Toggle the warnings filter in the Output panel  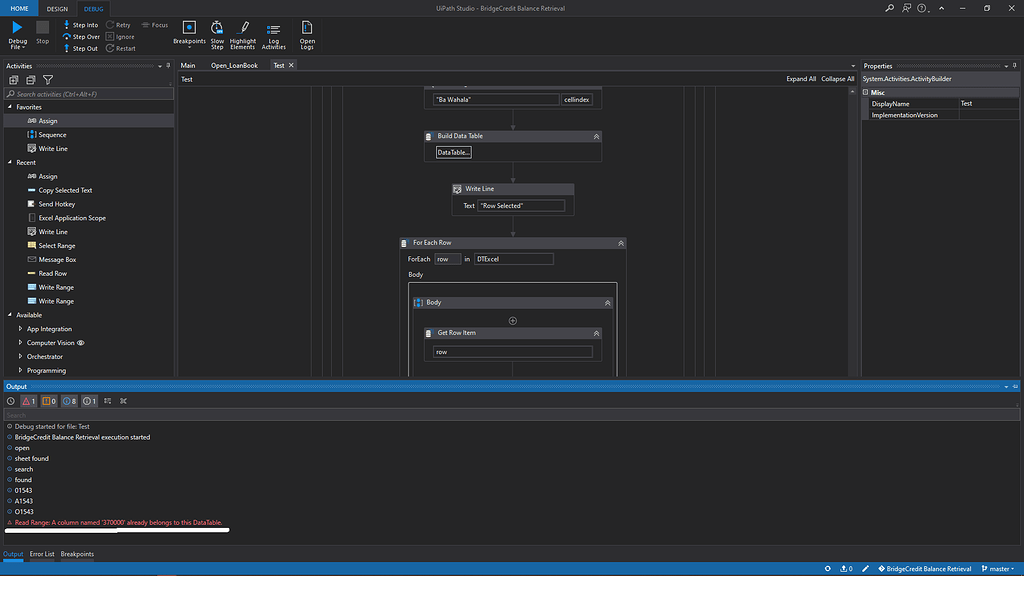point(49,400)
